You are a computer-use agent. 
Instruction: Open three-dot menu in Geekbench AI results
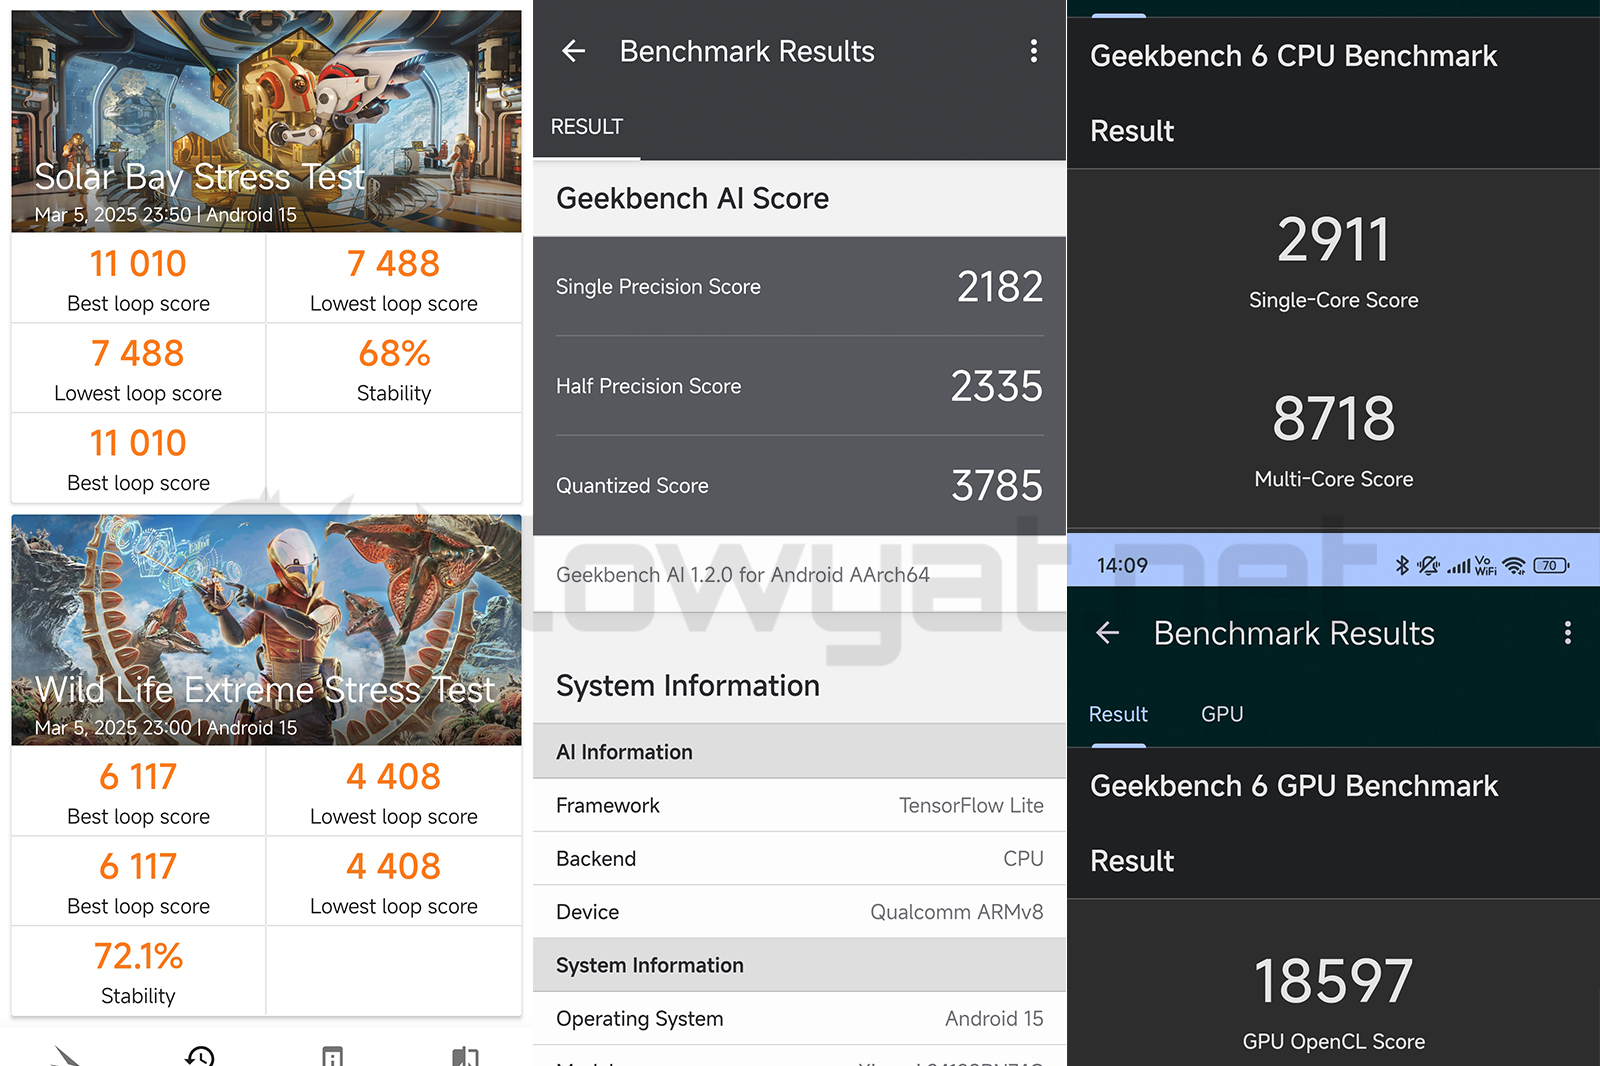click(1033, 51)
